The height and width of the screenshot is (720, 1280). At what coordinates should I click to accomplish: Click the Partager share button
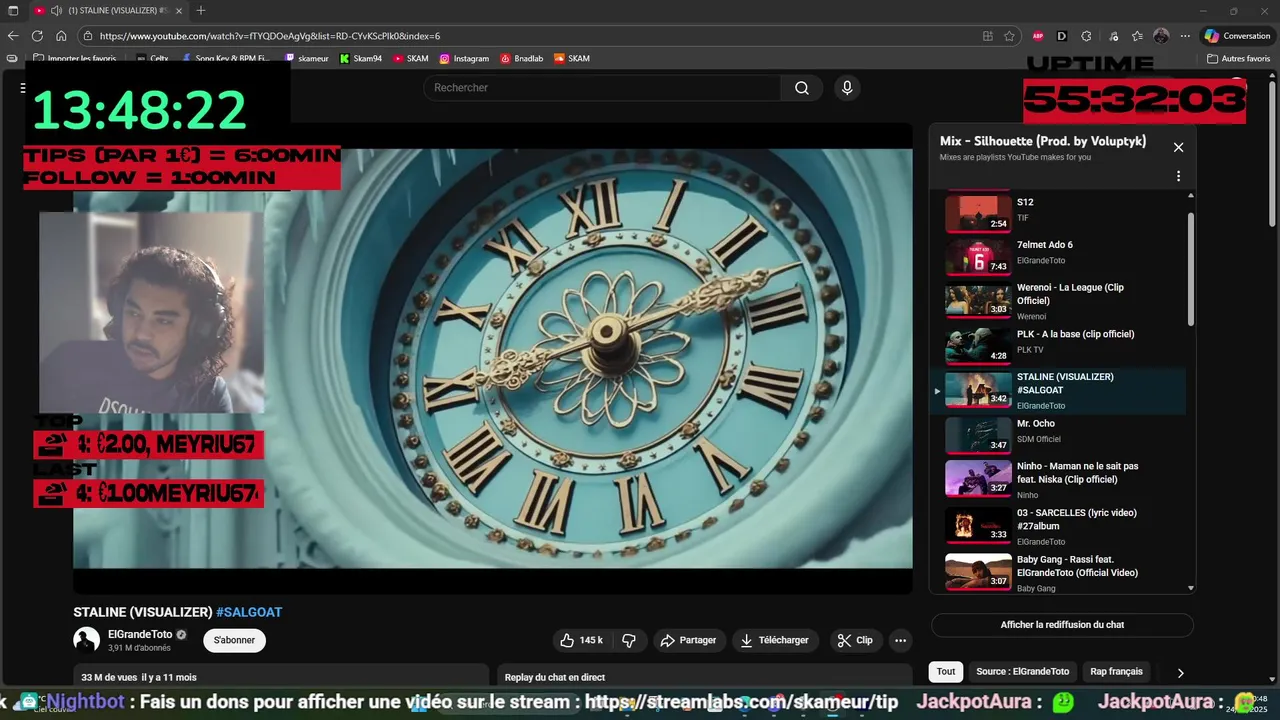[x=689, y=640]
